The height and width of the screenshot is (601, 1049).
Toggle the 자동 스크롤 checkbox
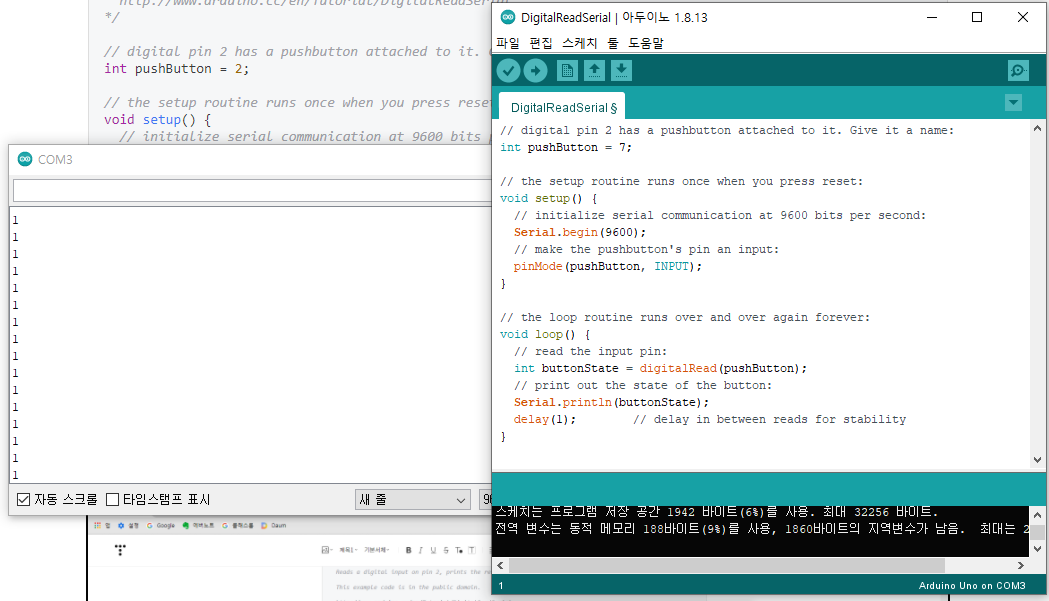(x=23, y=499)
